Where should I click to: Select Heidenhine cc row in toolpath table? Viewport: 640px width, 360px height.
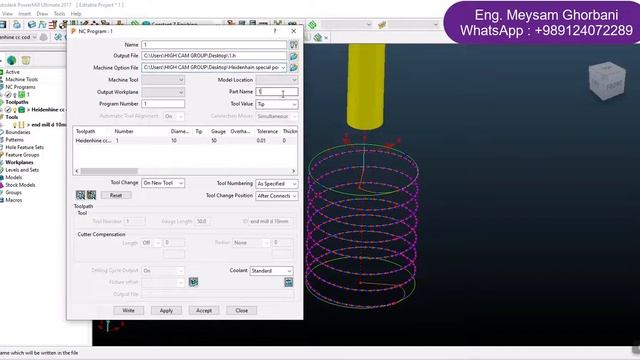pyautogui.click(x=185, y=140)
